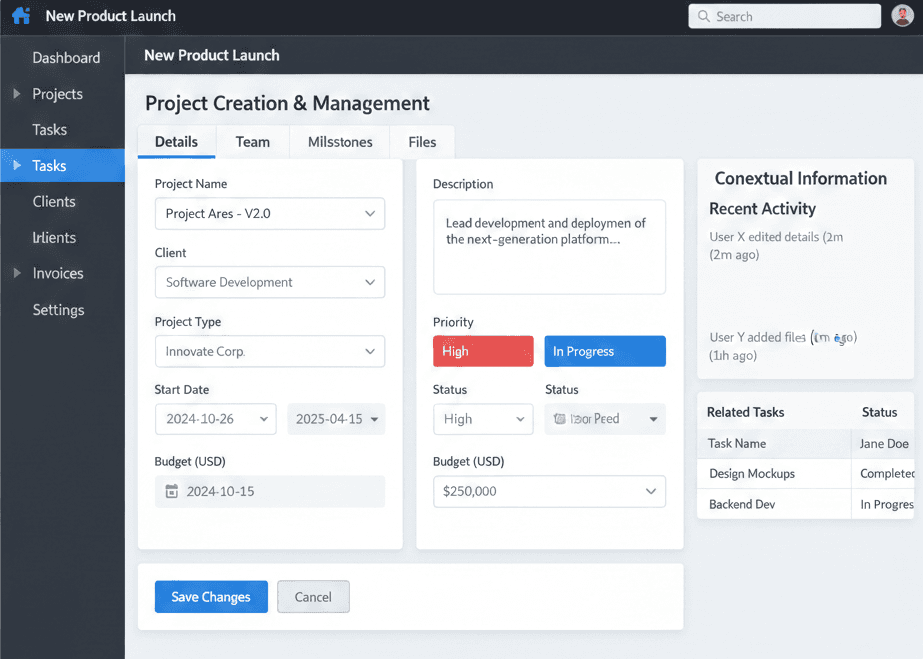This screenshot has height=659, width=923.
Task: Click the magnifier icon in search box
Action: coord(703,16)
